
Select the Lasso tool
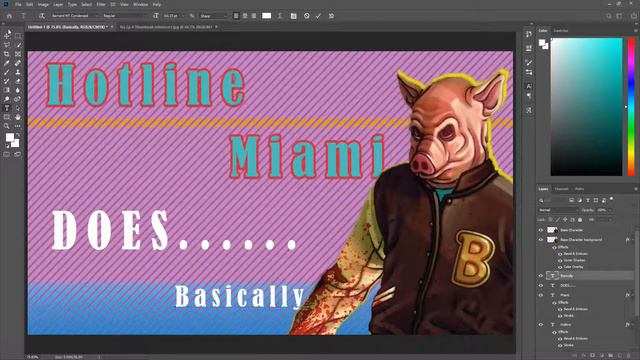coord(7,45)
